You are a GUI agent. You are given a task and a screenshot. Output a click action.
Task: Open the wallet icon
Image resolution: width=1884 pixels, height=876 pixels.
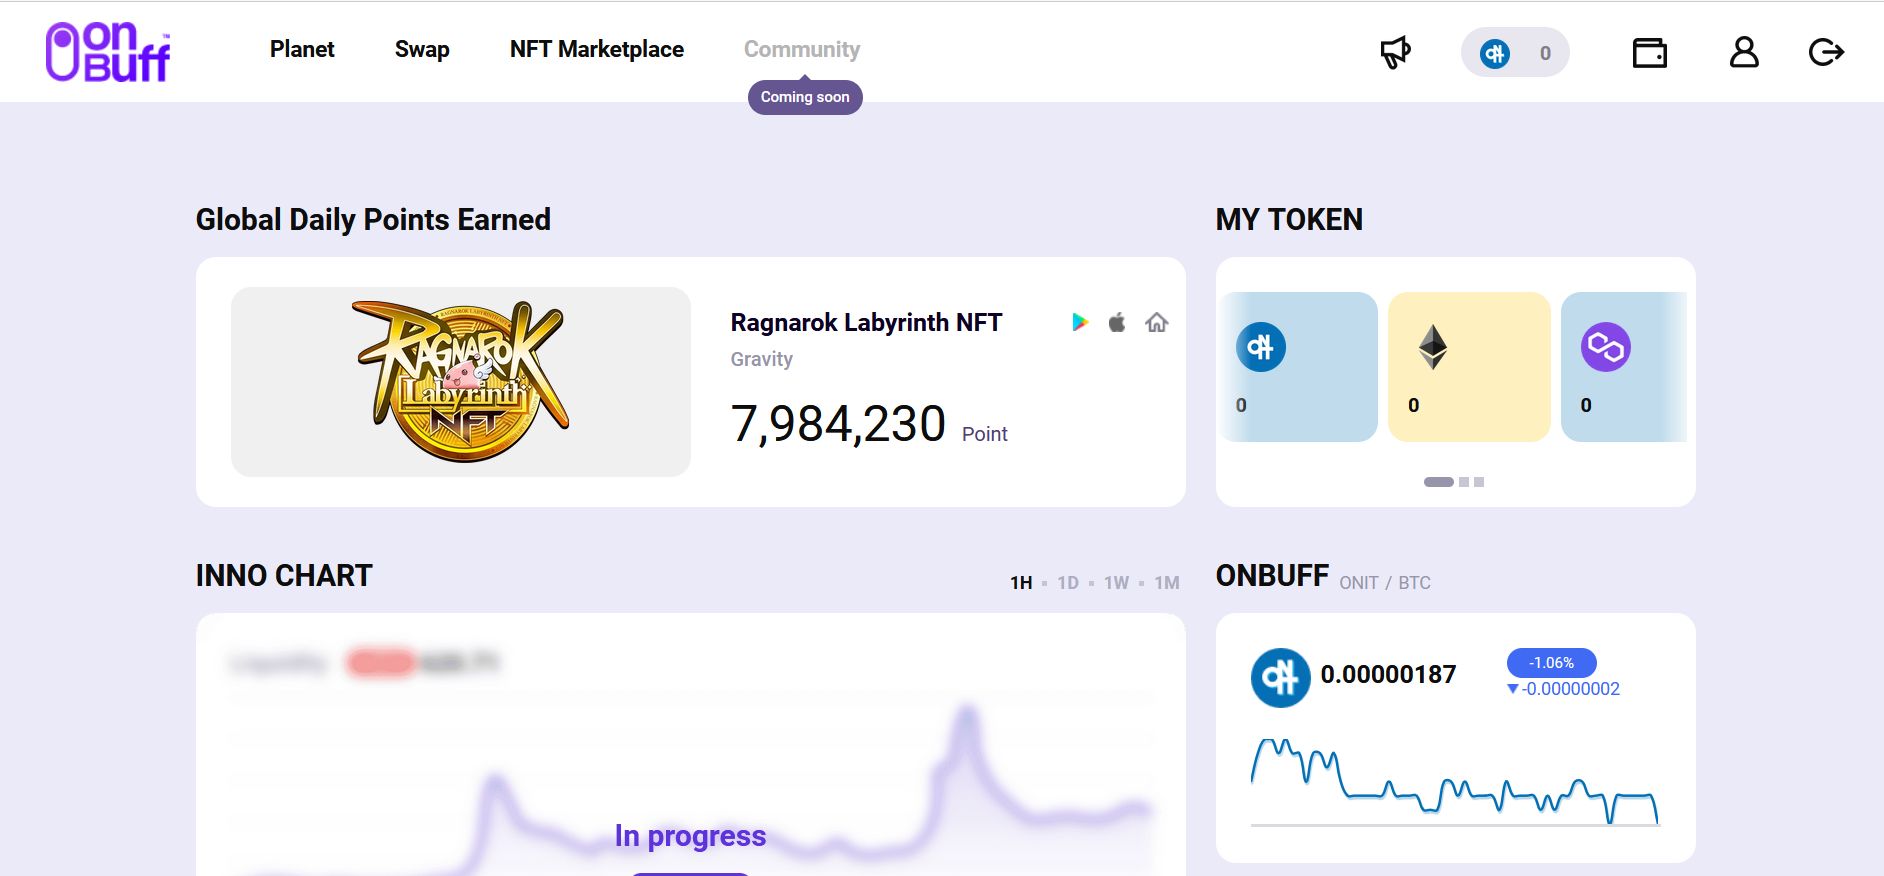(x=1650, y=52)
